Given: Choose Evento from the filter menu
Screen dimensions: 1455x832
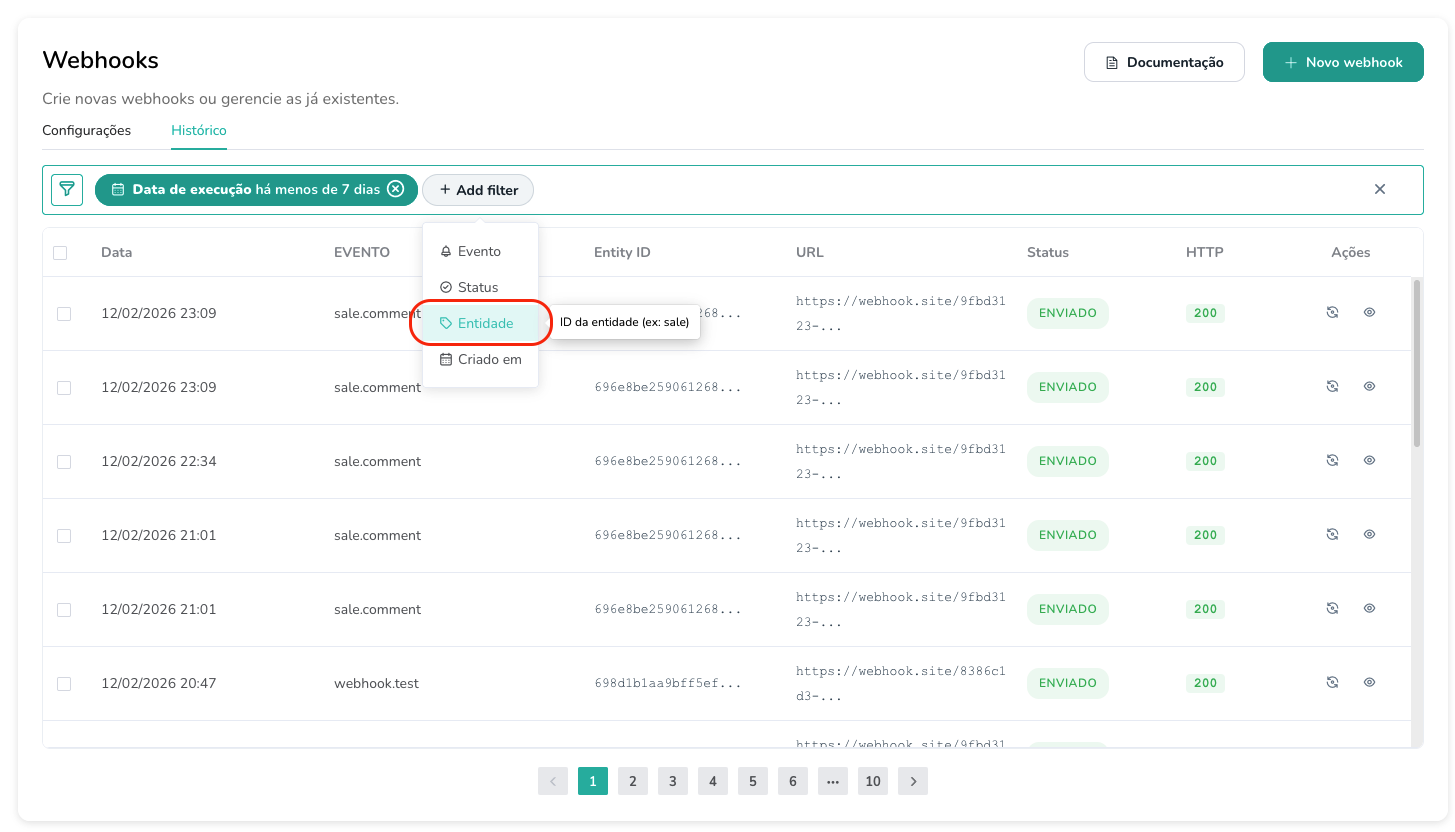Looking at the screenshot, I should (x=479, y=251).
